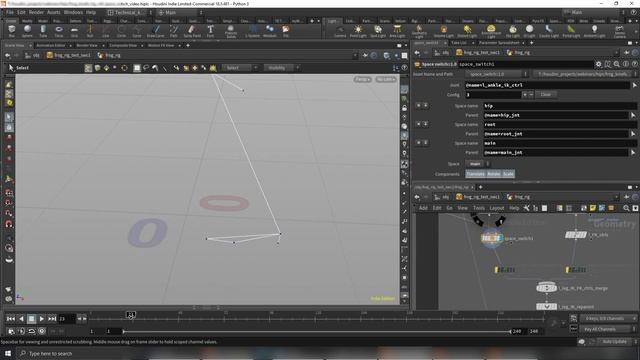Switch to the Animation Editor tab
This screenshot has height=360, width=640.
coord(51,45)
